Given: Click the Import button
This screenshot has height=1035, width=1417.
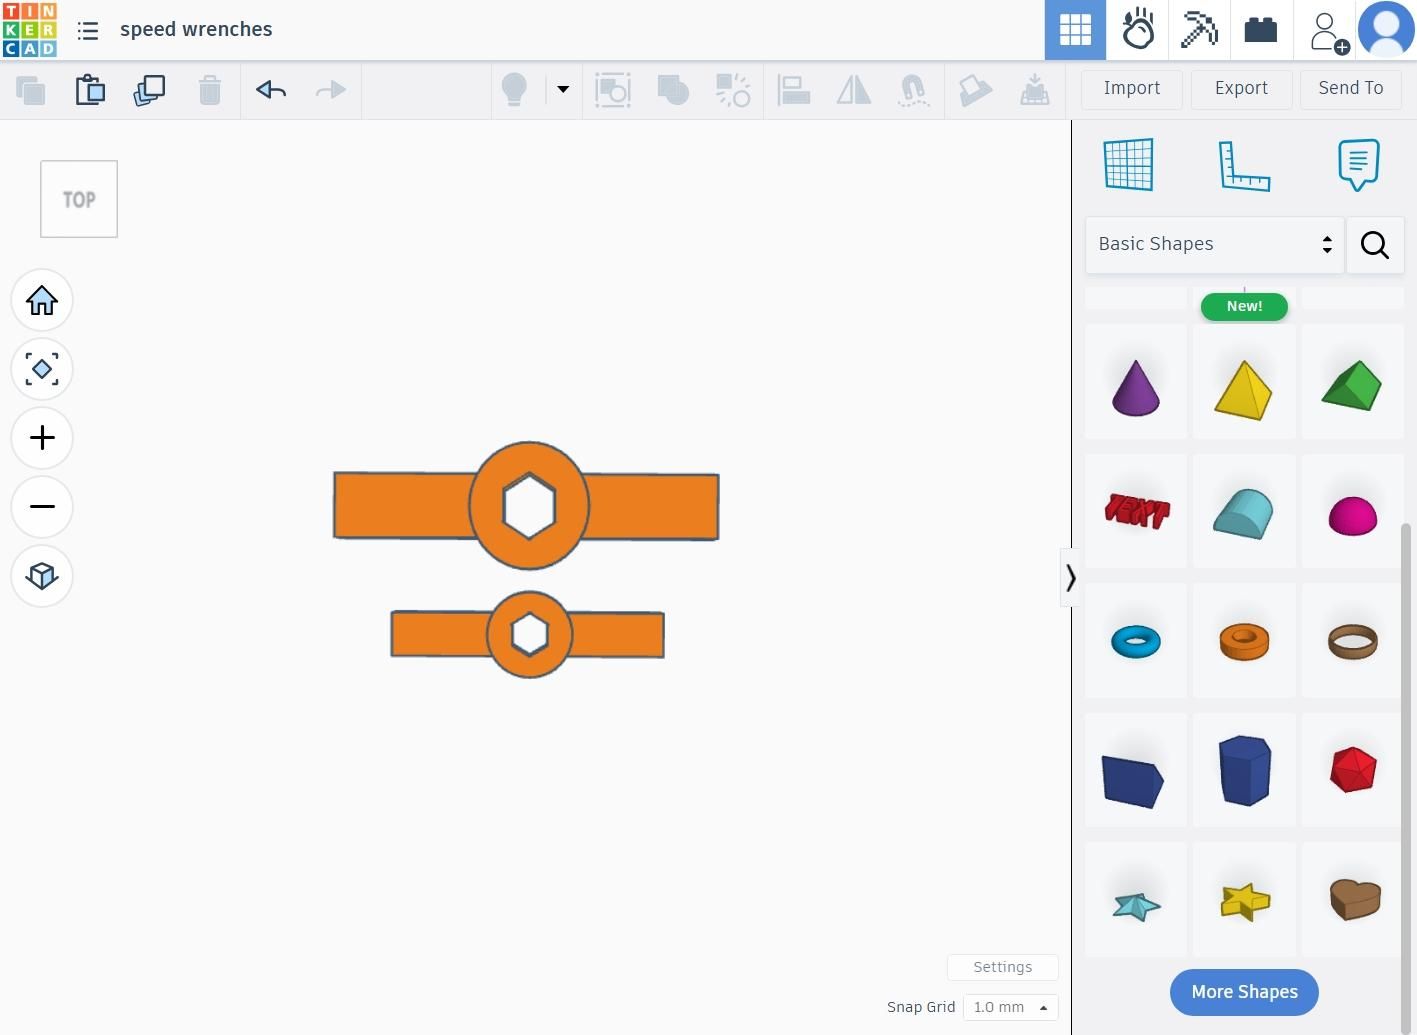Looking at the screenshot, I should 1132,89.
